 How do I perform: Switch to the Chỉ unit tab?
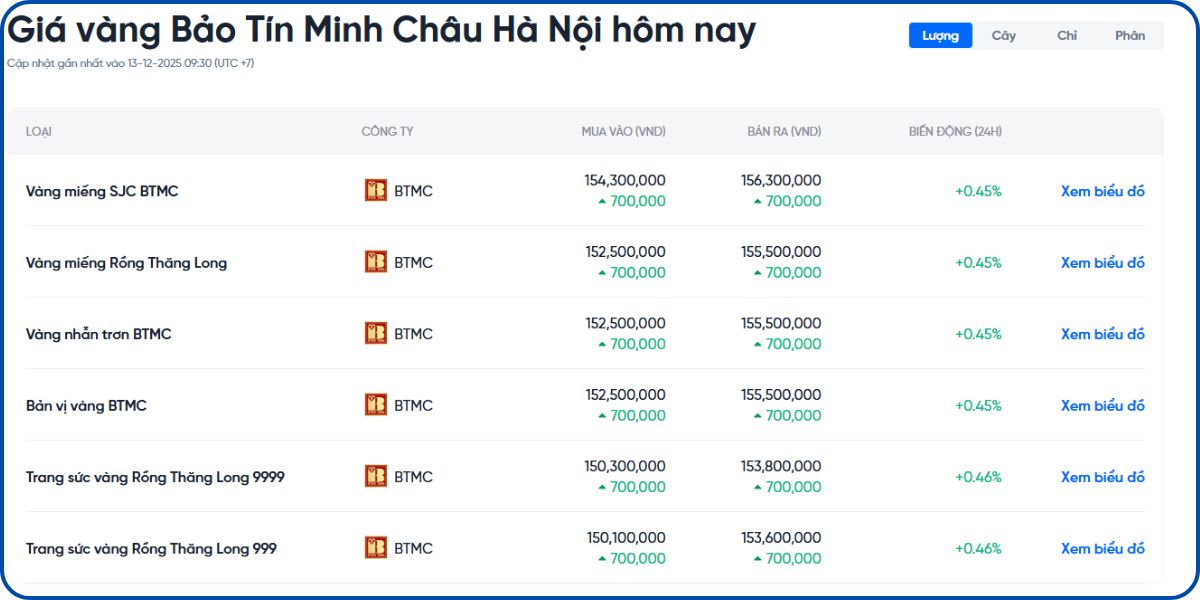[1066, 35]
